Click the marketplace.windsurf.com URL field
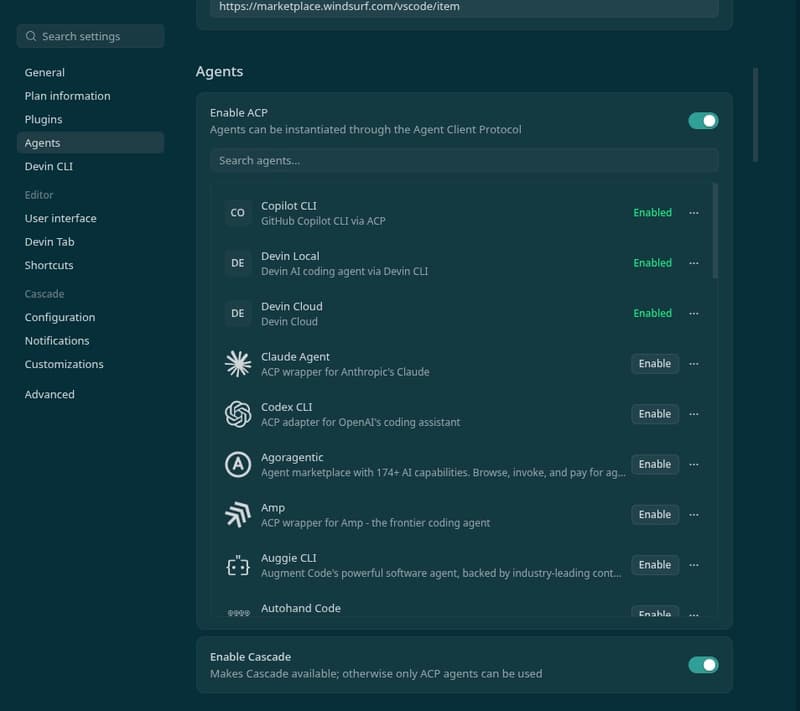 click(464, 8)
